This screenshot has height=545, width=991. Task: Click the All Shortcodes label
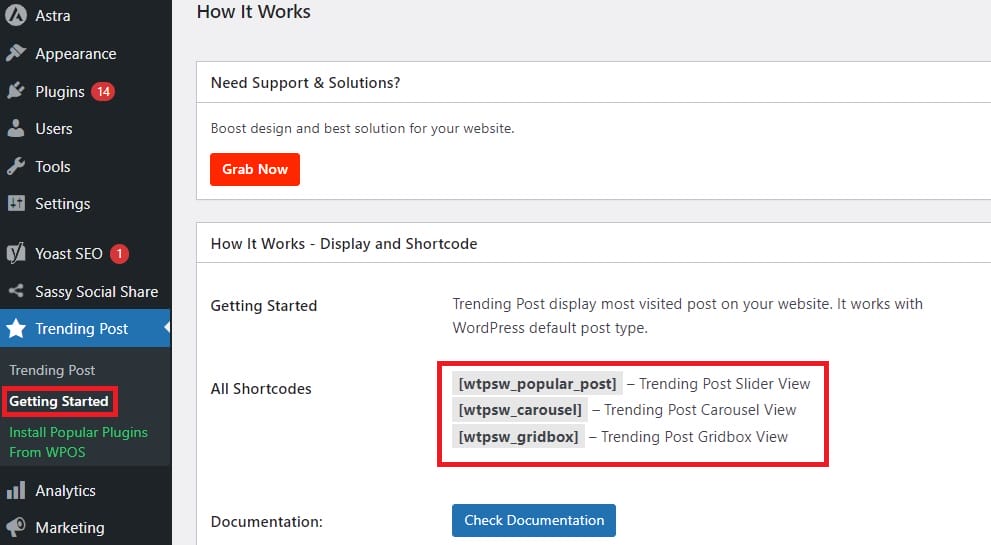[261, 389]
